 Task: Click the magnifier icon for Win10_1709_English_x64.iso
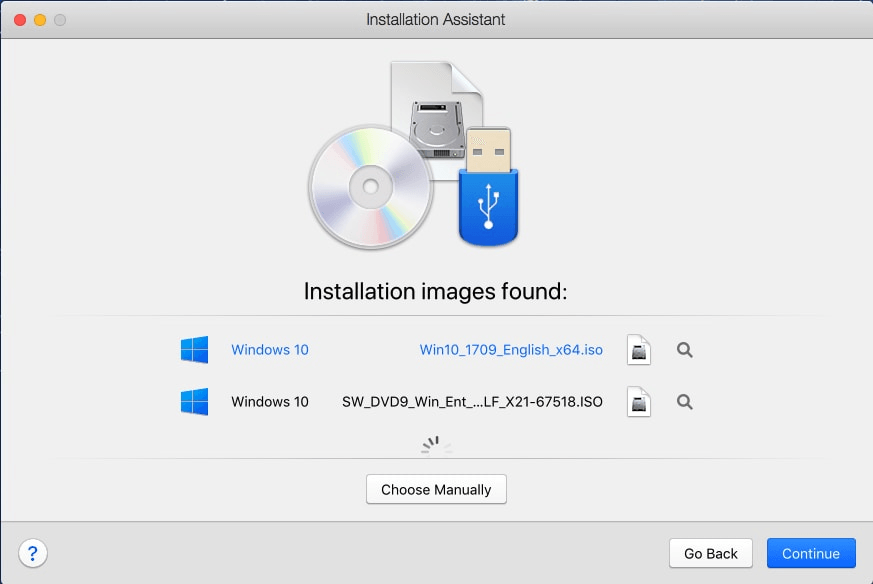tap(684, 349)
